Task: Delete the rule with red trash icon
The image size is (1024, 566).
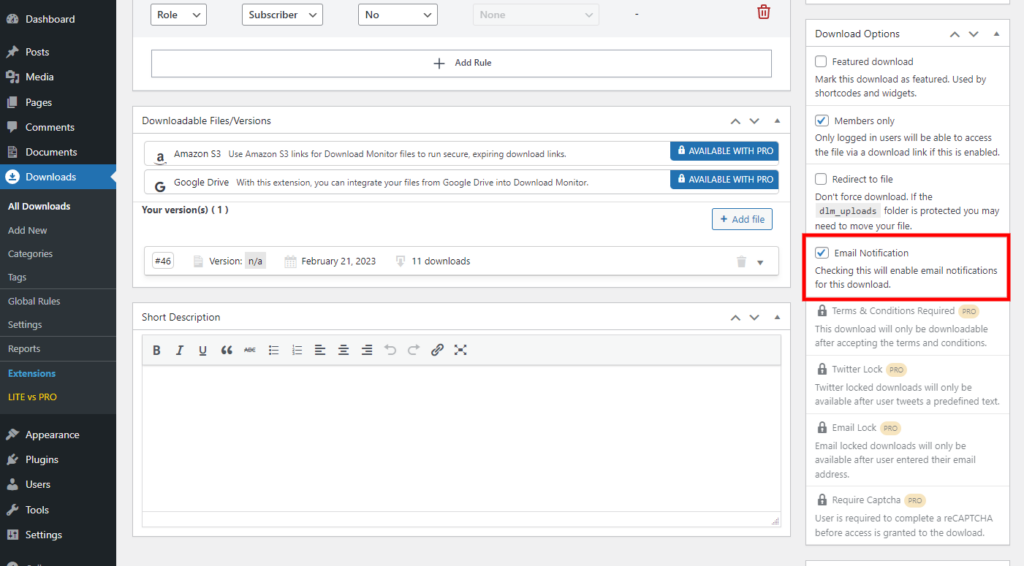Action: [x=763, y=12]
